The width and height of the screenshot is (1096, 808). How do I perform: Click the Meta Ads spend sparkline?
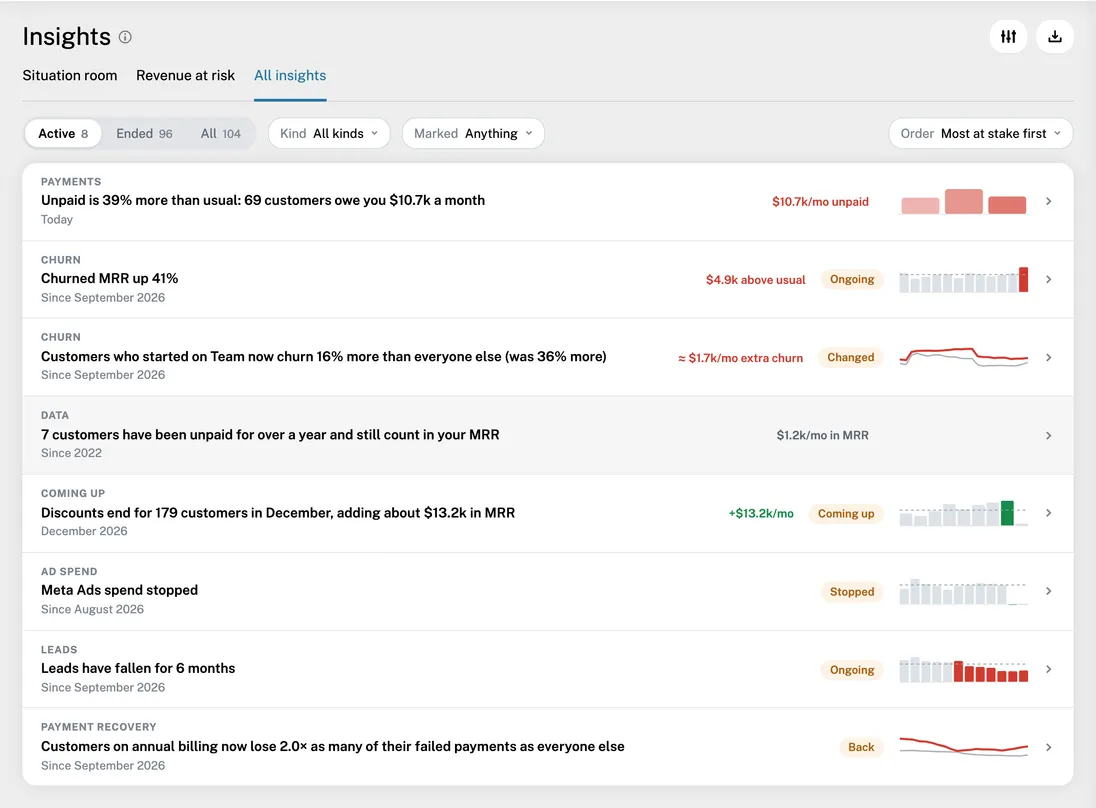pos(963,591)
